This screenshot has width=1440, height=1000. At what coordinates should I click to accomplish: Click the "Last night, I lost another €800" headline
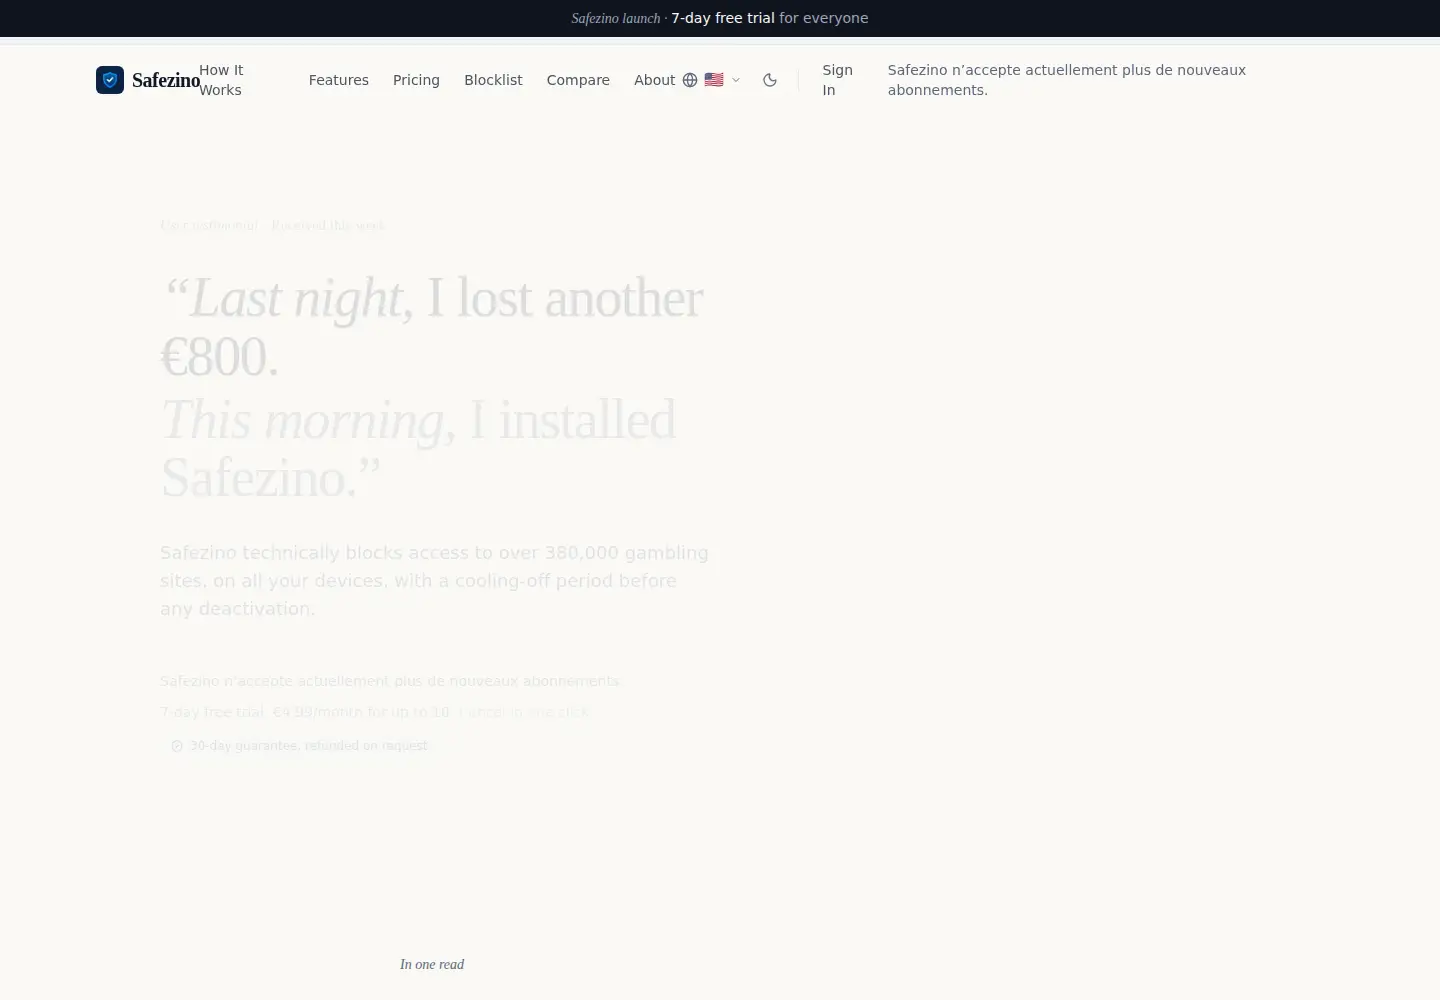pos(432,327)
